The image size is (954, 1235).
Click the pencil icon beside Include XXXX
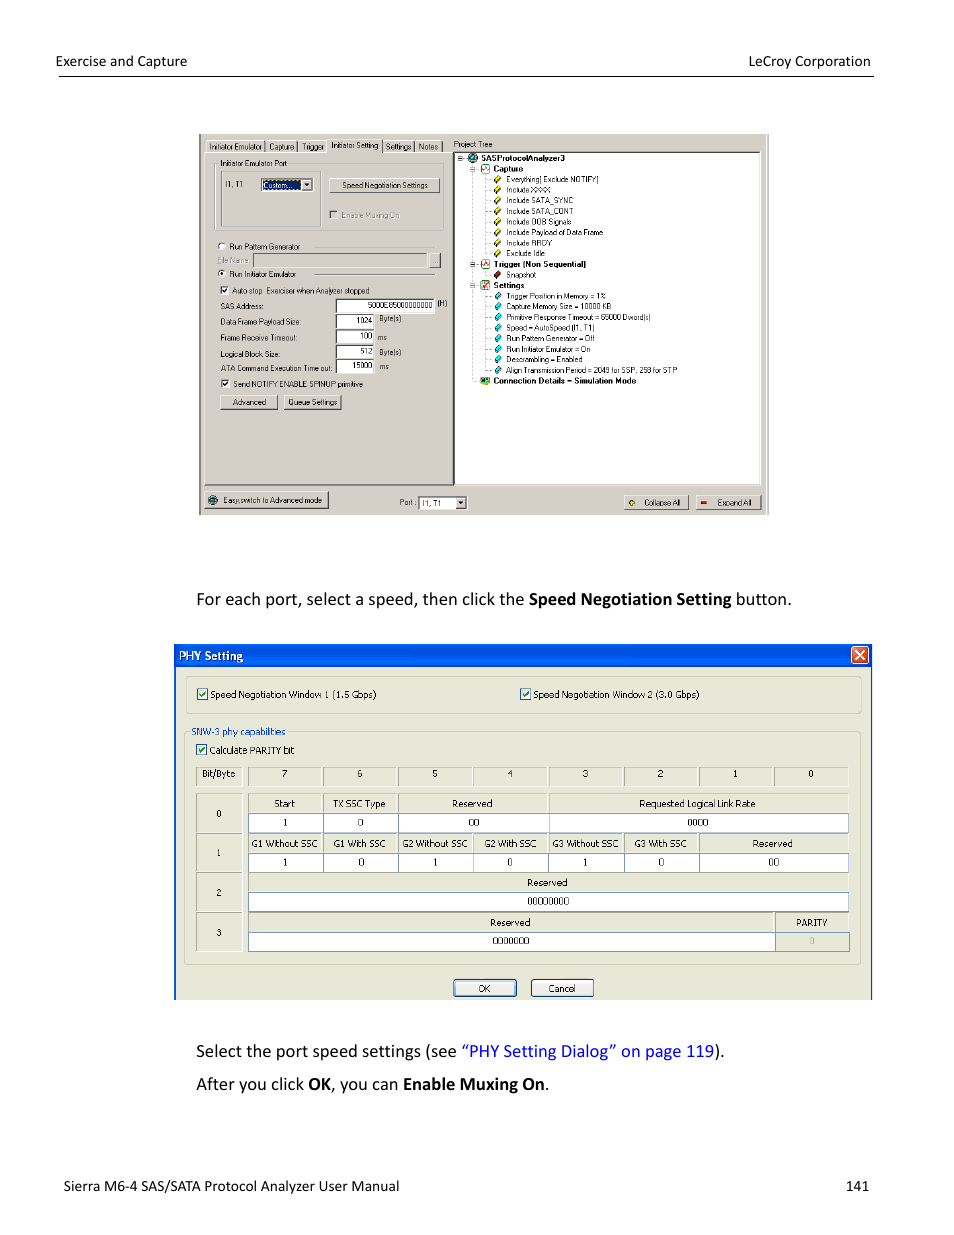(x=498, y=190)
